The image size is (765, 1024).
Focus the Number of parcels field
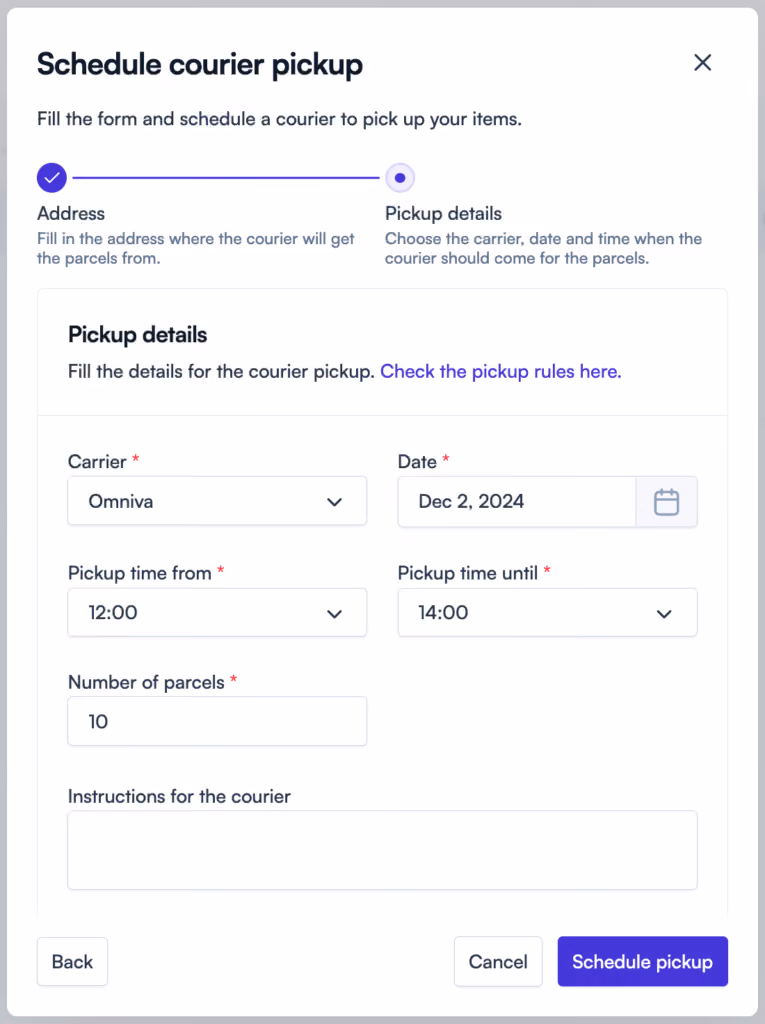coord(217,721)
